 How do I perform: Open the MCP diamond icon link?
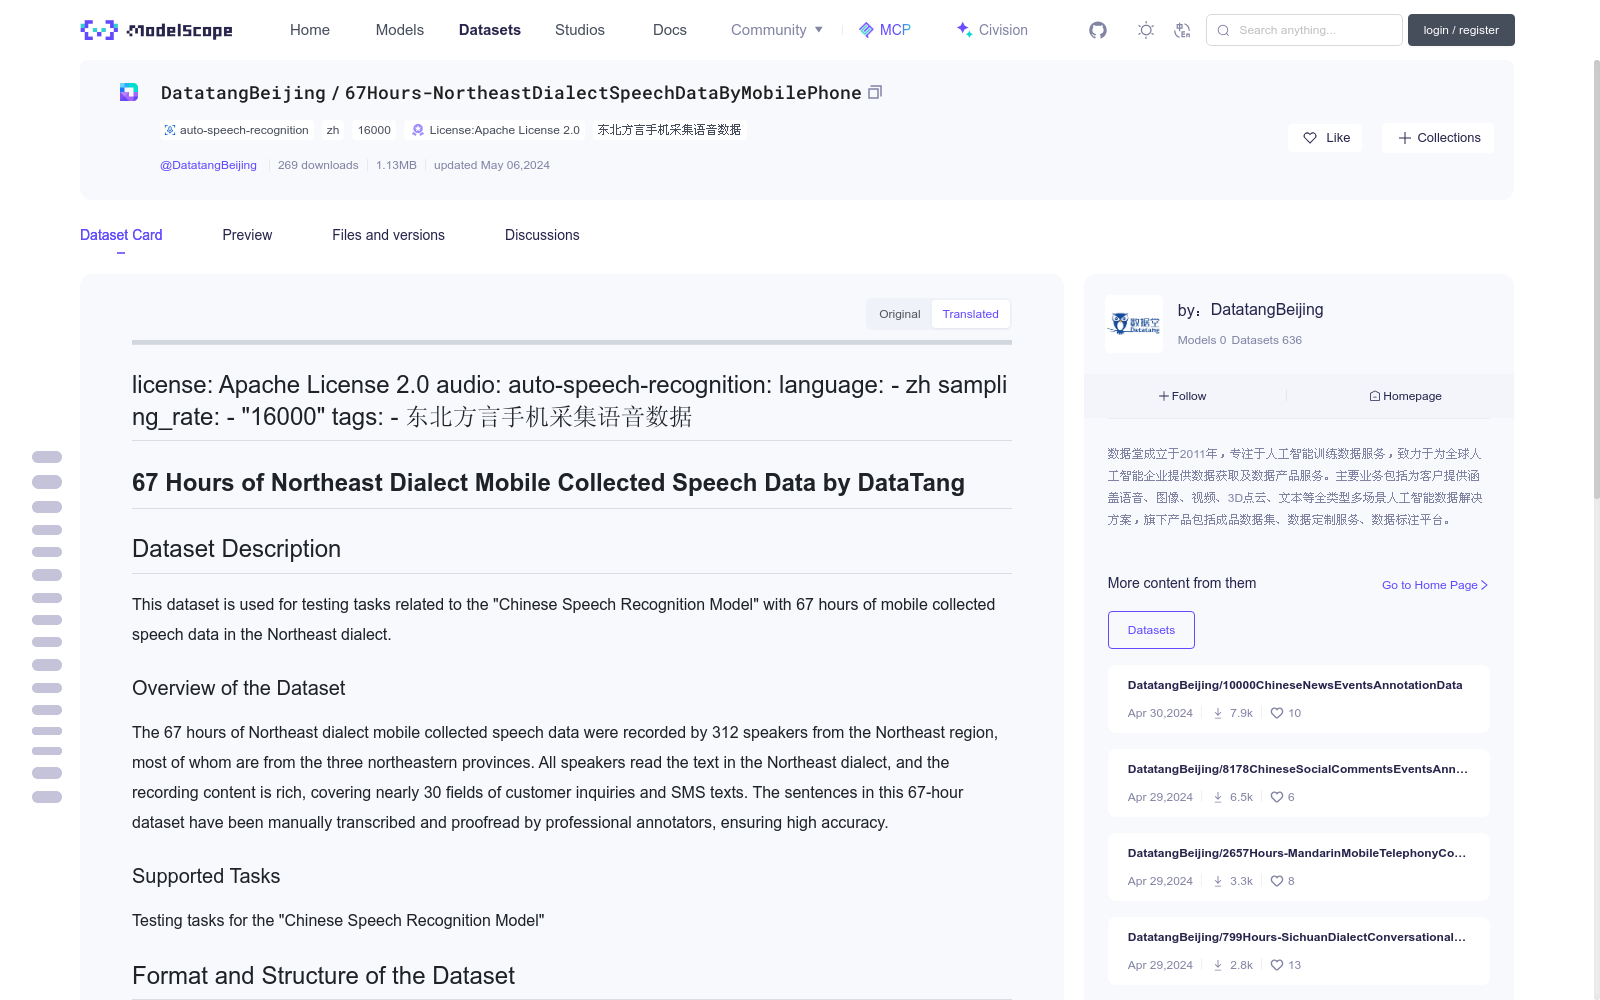pos(885,30)
